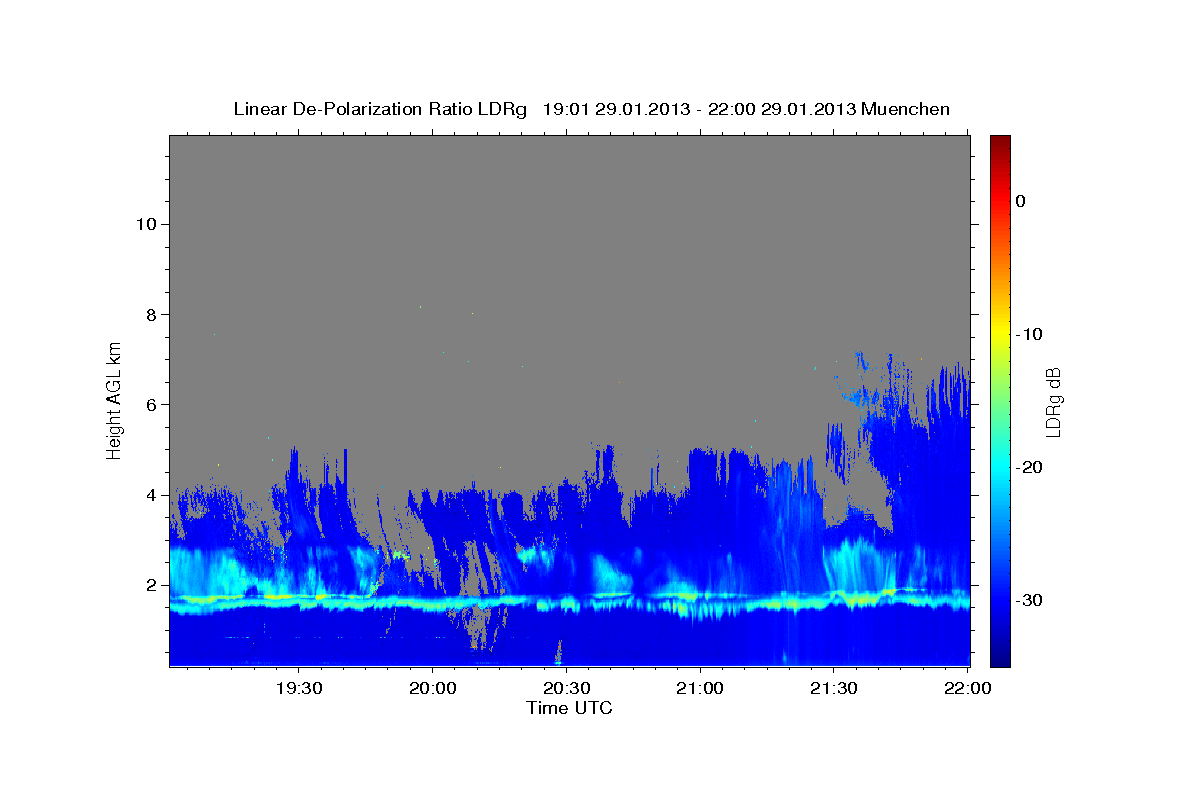Click the 'Height AGL km' axis title

(115, 400)
